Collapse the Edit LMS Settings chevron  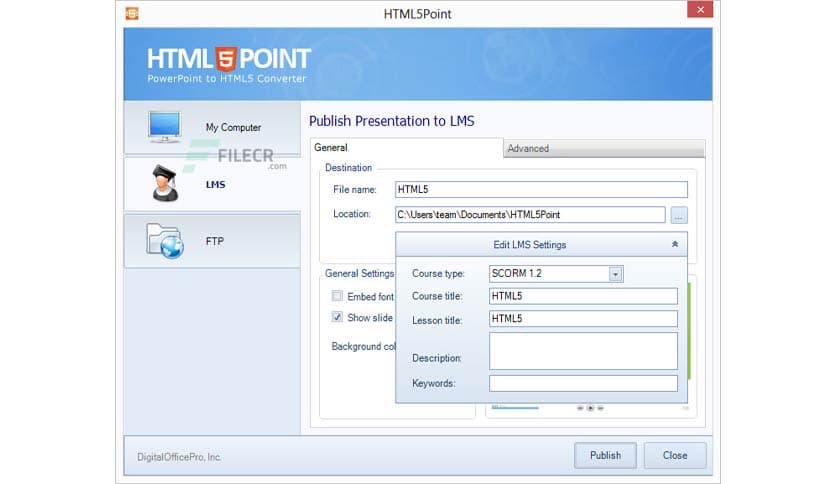pos(674,244)
